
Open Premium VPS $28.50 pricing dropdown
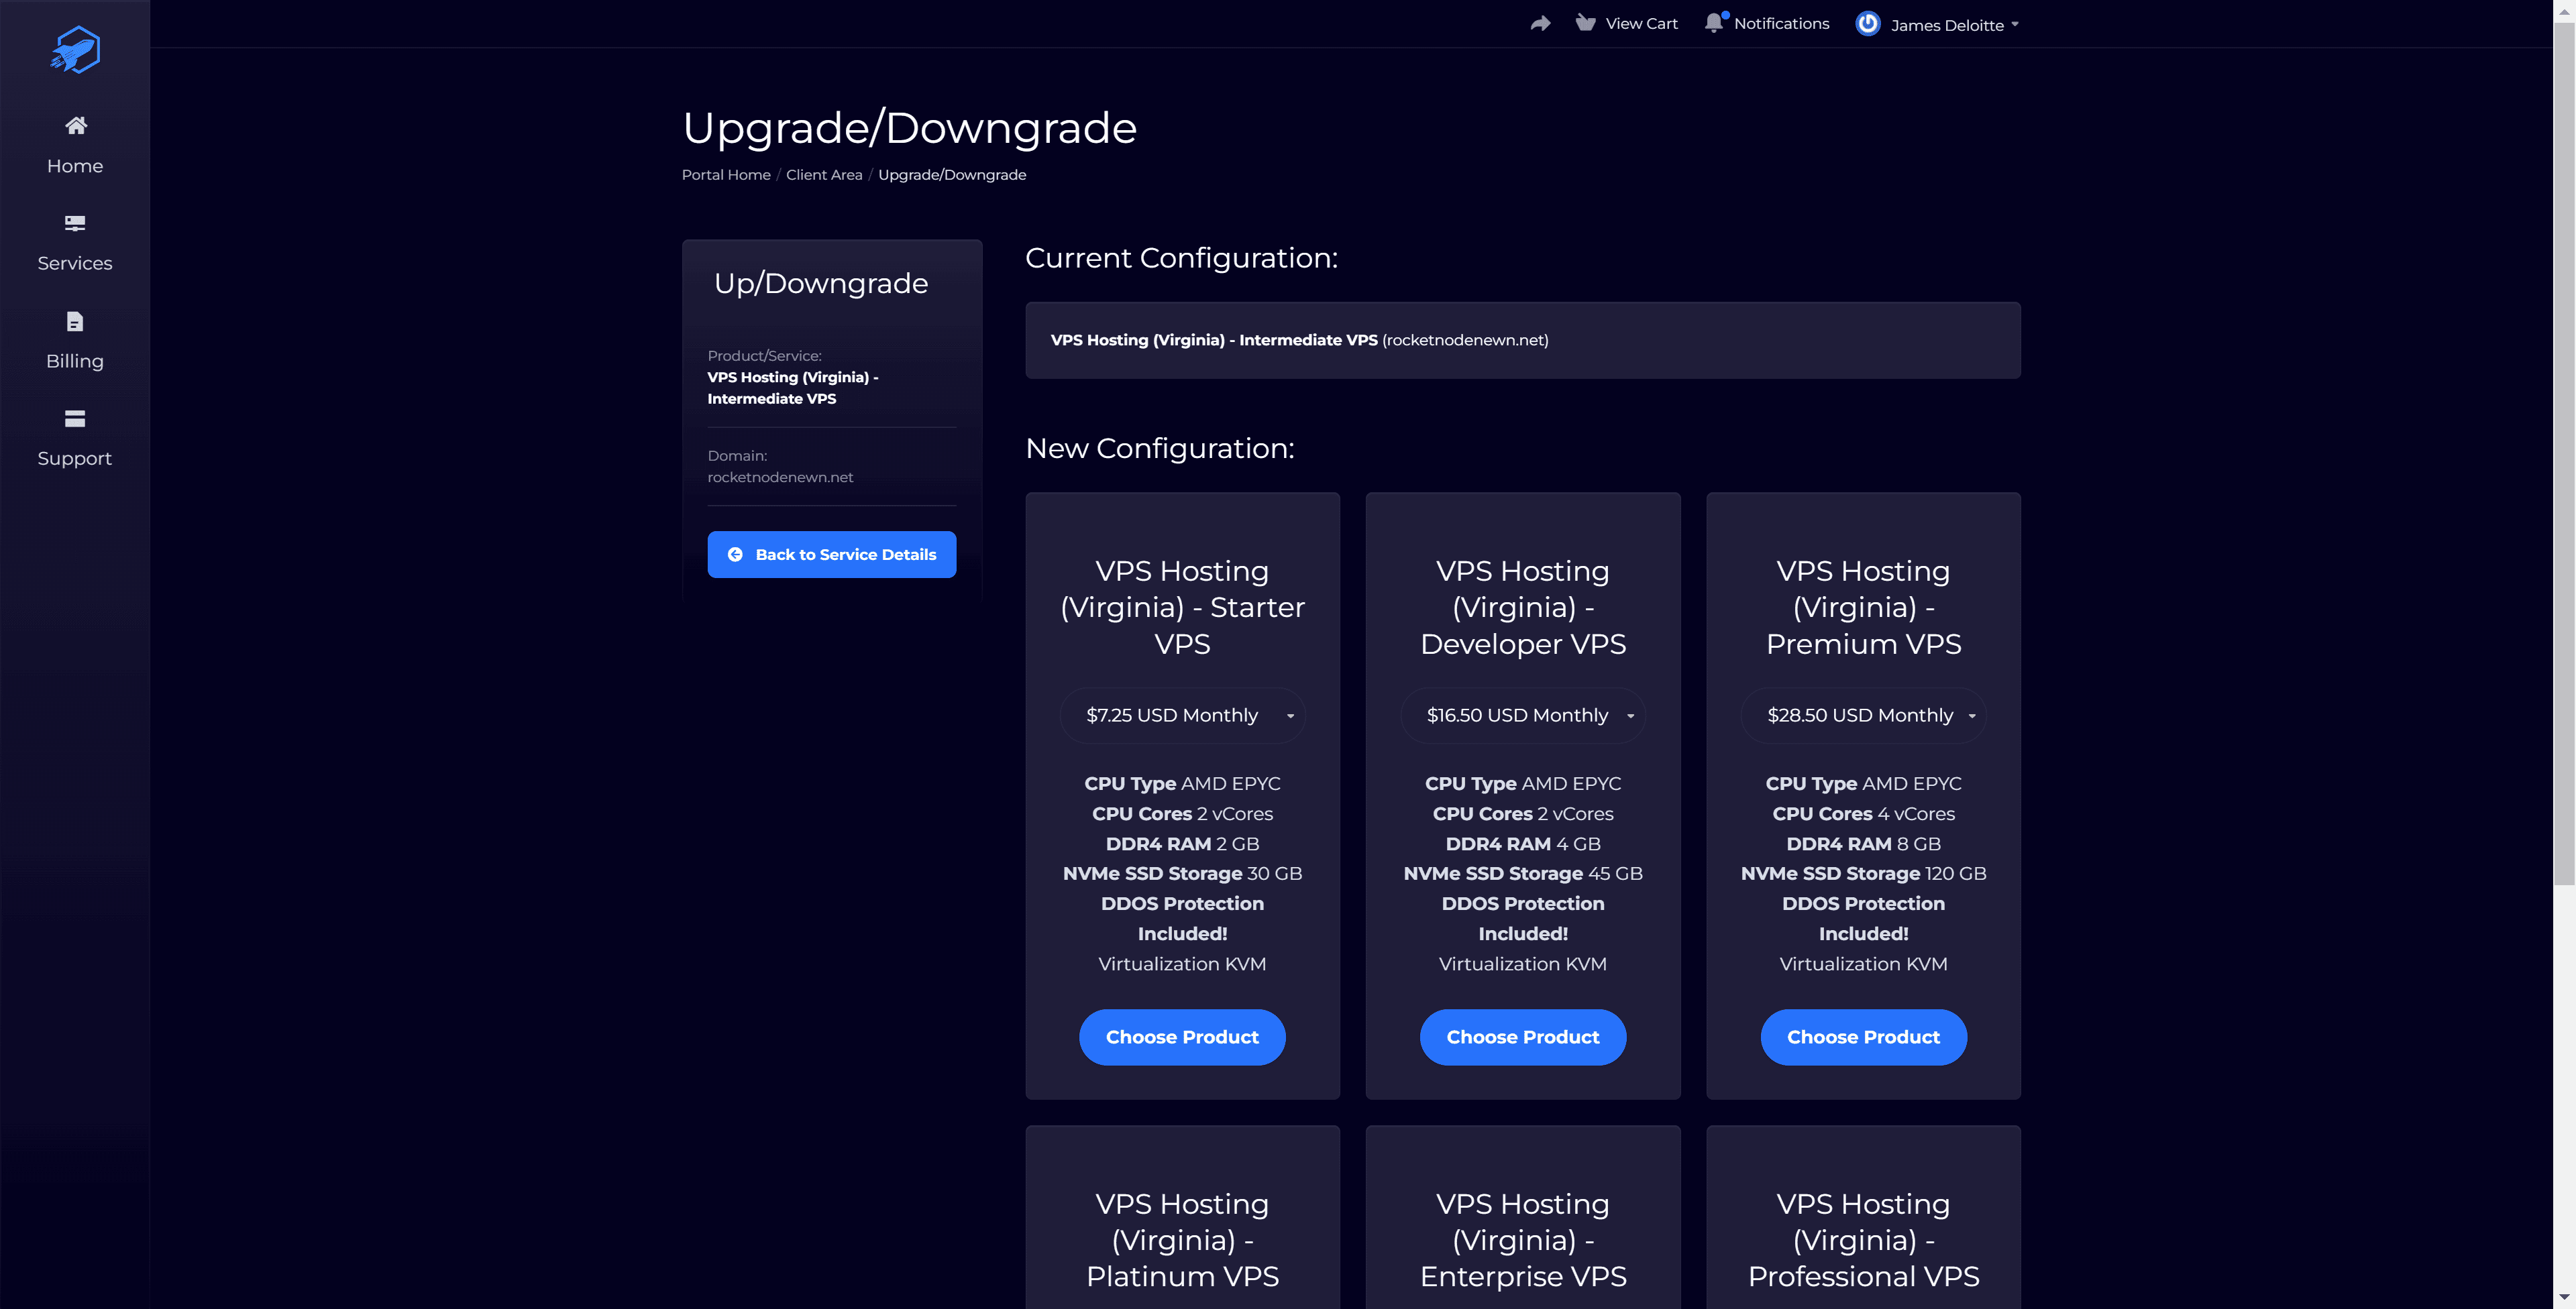[x=1863, y=715]
